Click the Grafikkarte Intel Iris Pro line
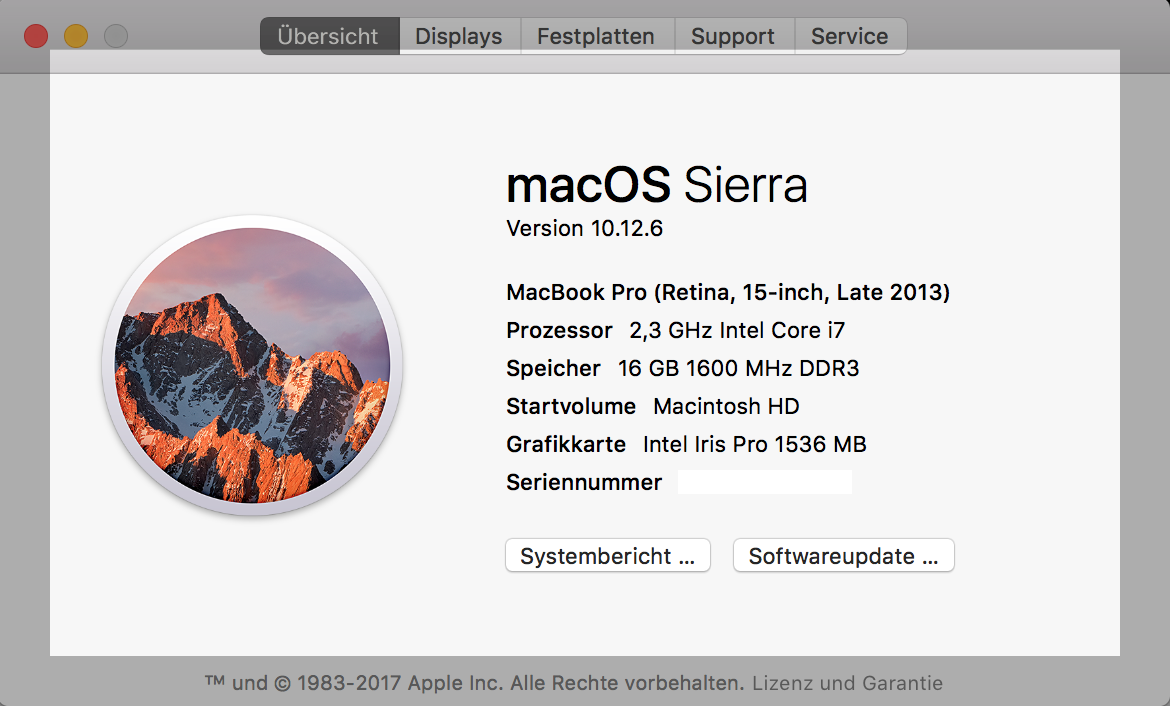Screen dimensions: 1170x706 coord(686,445)
